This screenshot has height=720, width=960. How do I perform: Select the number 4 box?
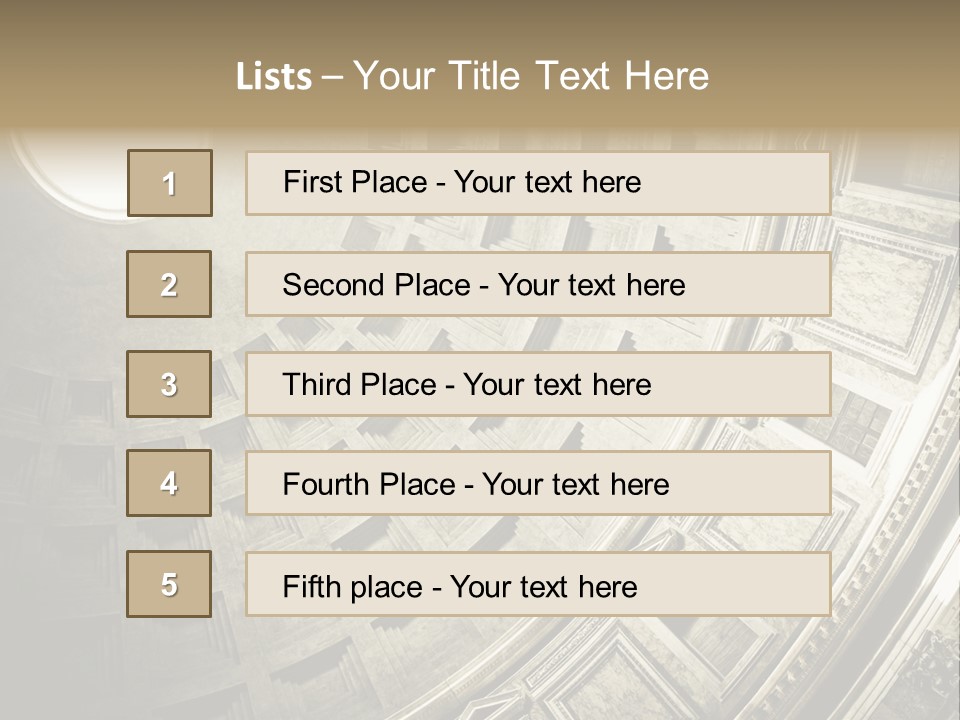pos(170,483)
